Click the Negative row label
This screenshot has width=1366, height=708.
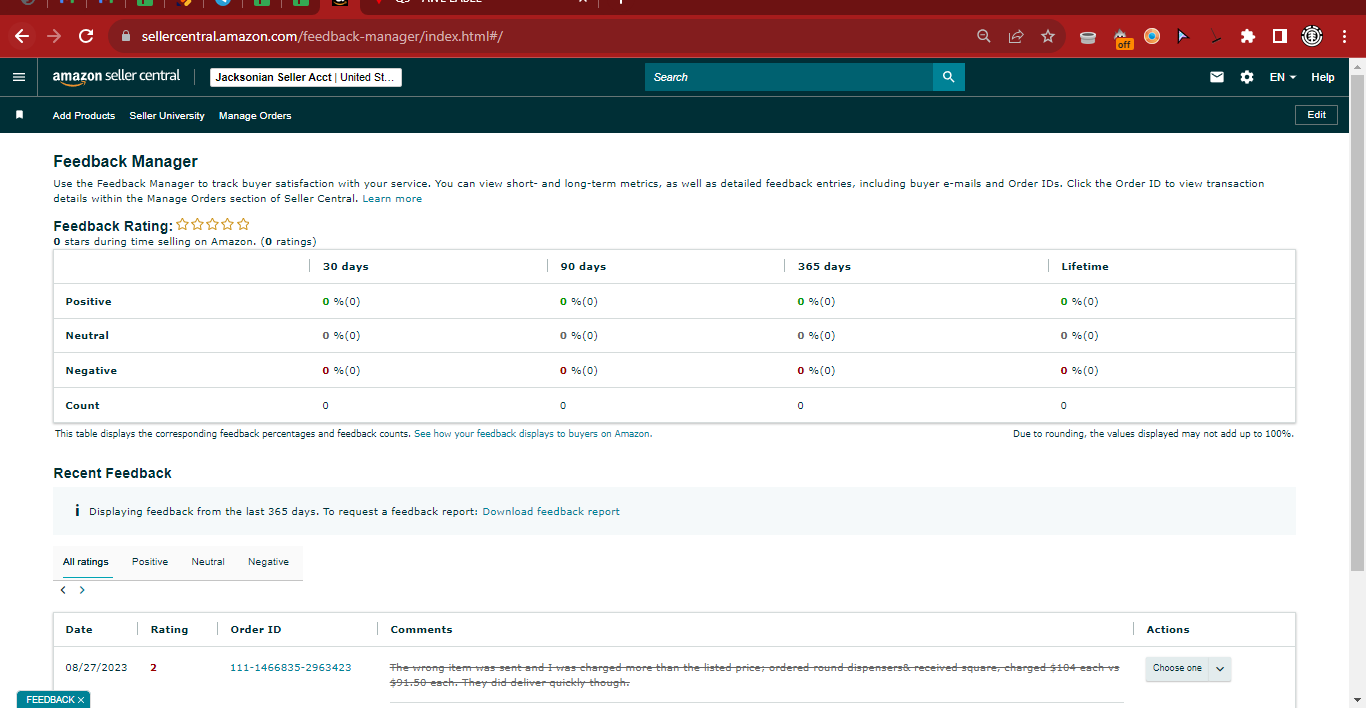(91, 371)
